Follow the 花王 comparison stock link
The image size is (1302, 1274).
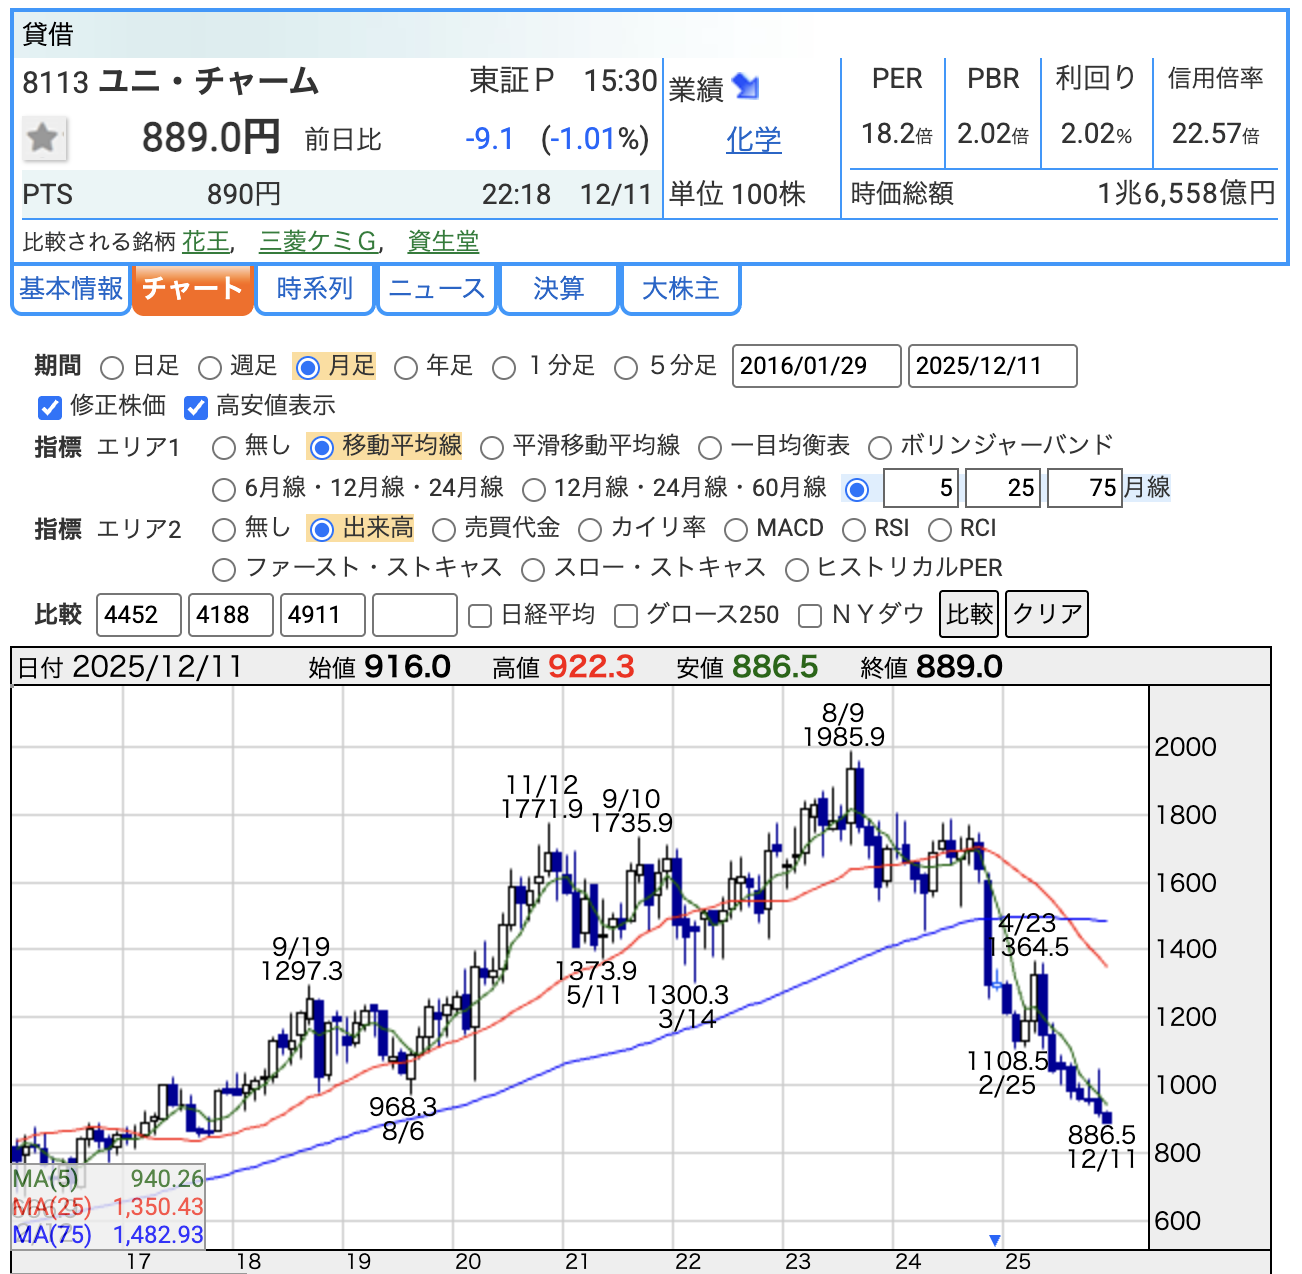tap(205, 241)
